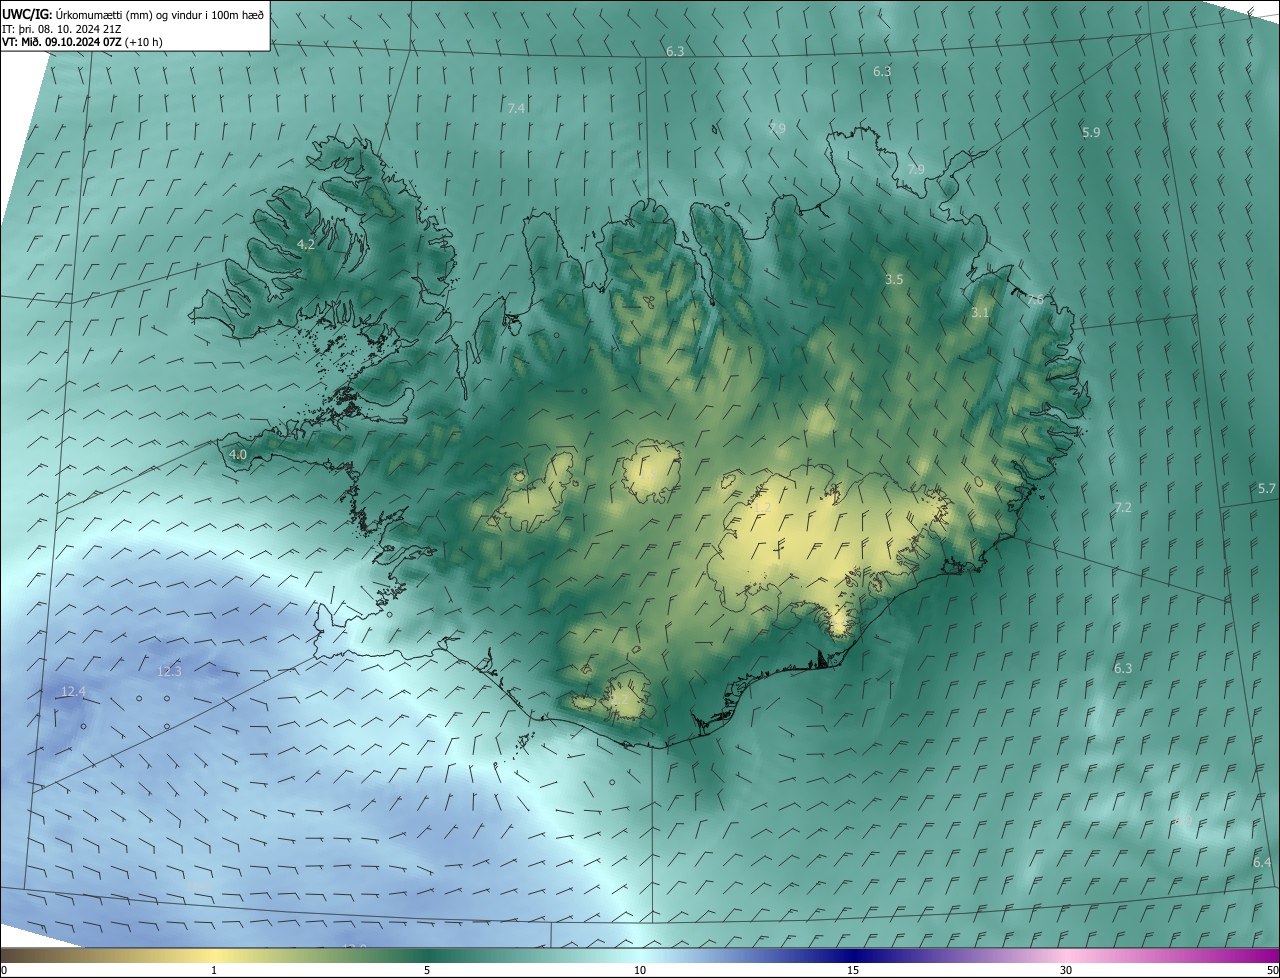Click the UWC/IG title line in the header
Viewport: 1280px width, 978px height.
(x=132, y=14)
